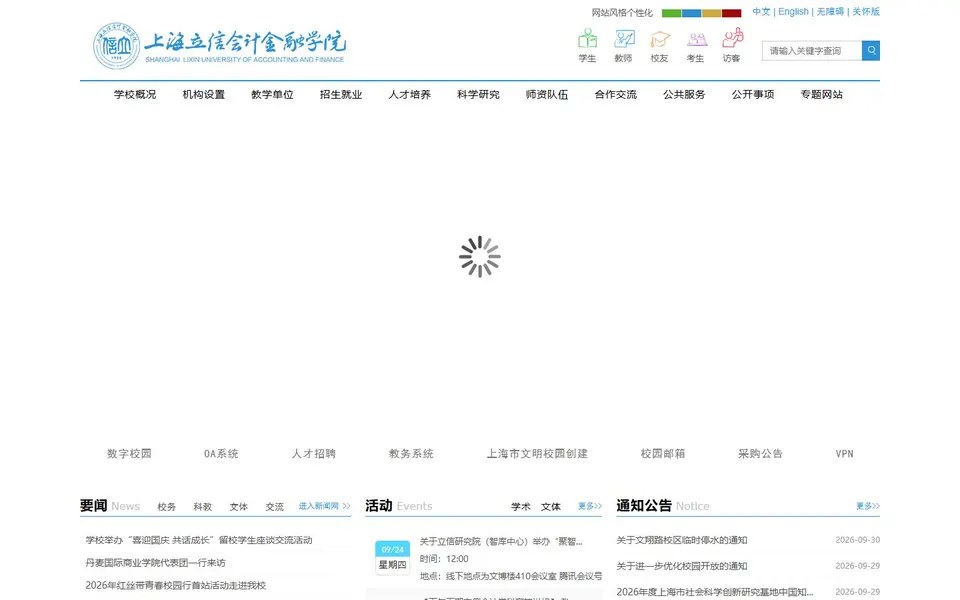The height and width of the screenshot is (600, 960).
Task: Go to the OA系统 quick link
Action: click(x=221, y=454)
